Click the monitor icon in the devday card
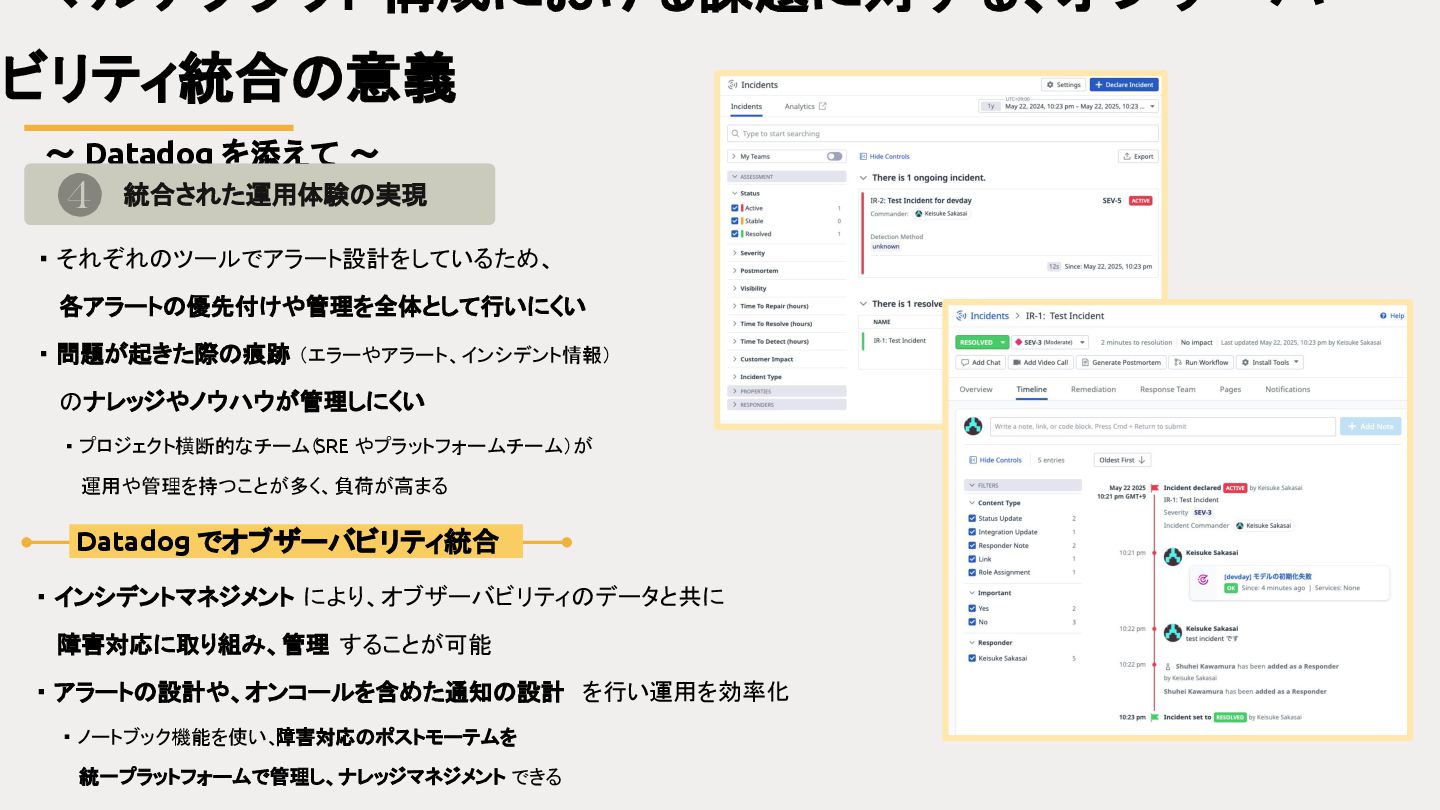The width and height of the screenshot is (1440, 810). pyautogui.click(x=1204, y=578)
